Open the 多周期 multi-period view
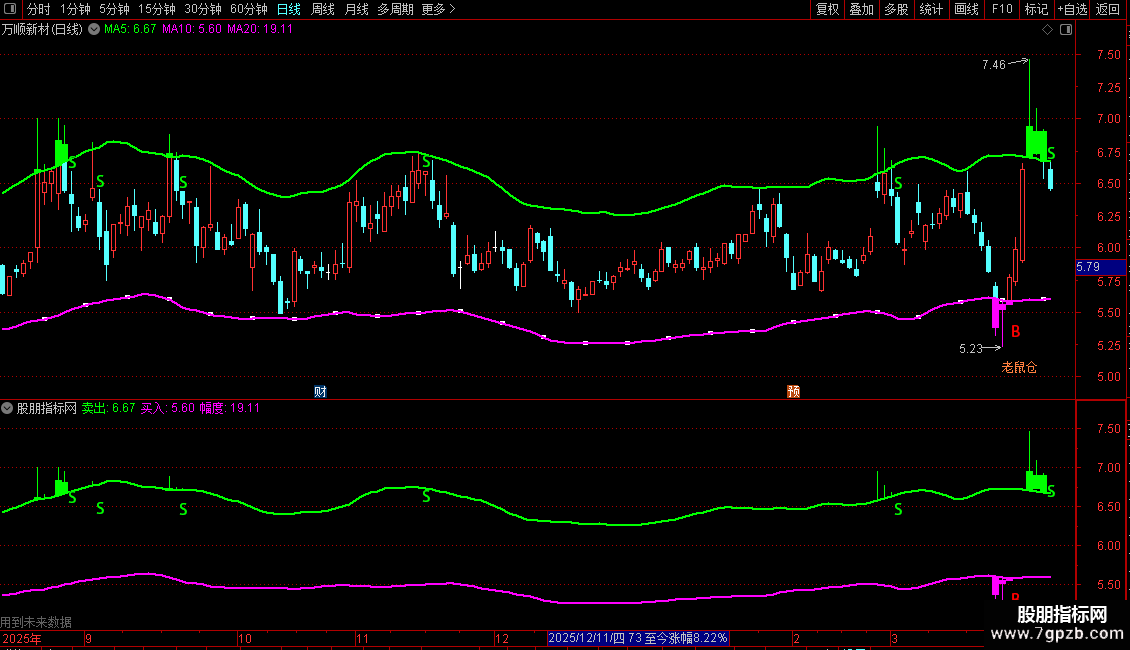 pyautogui.click(x=396, y=9)
